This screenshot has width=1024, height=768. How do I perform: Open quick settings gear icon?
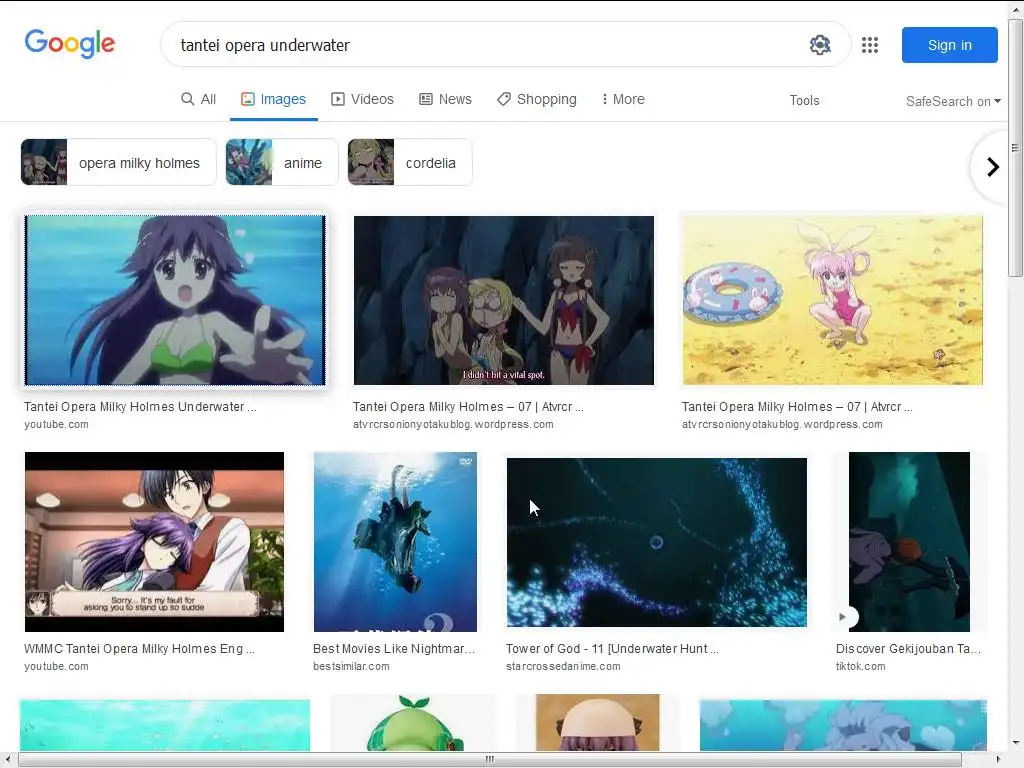click(x=820, y=45)
